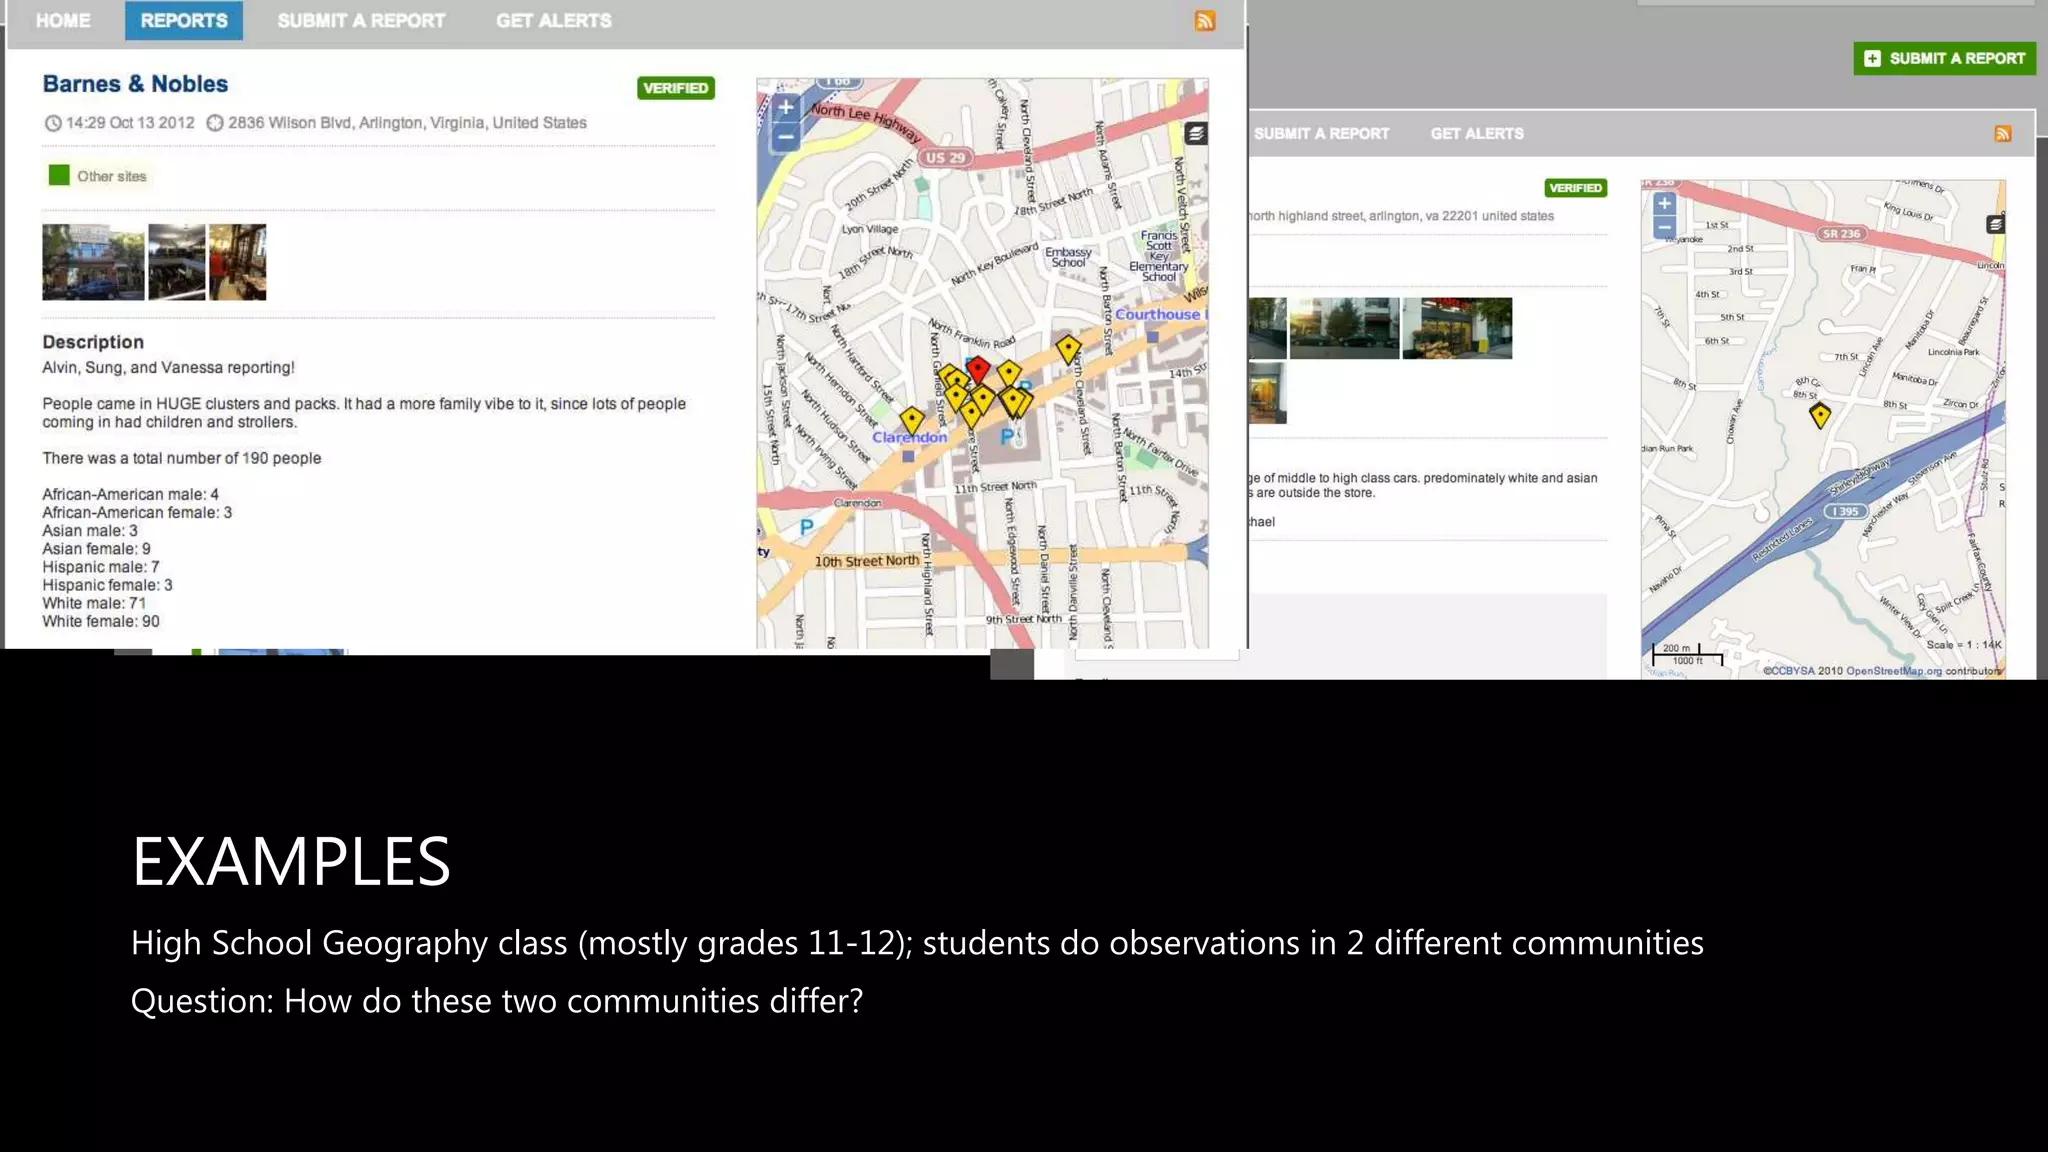Click RSS feed icon in front window

click(x=1205, y=21)
